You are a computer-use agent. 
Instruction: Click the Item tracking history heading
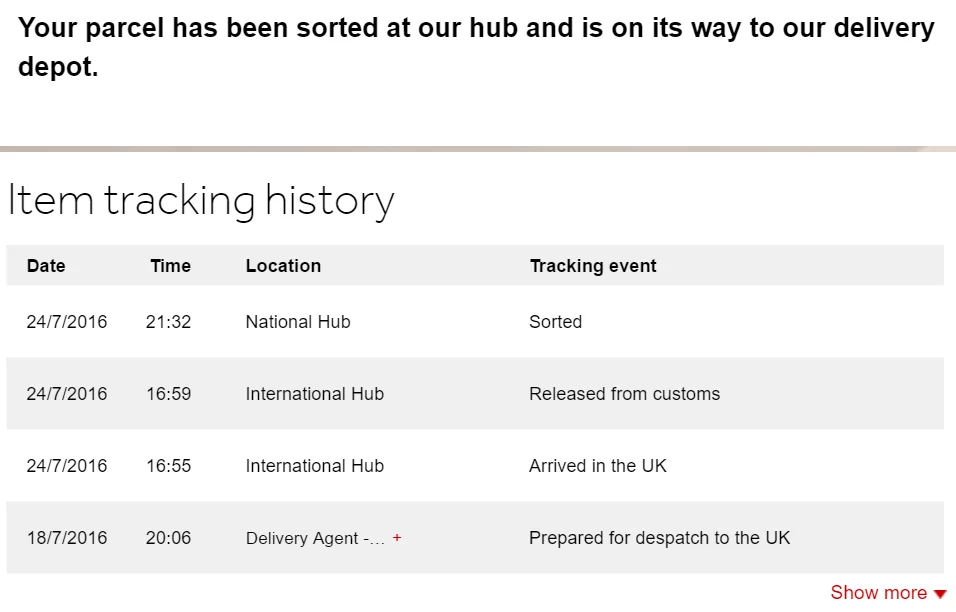pos(201,201)
